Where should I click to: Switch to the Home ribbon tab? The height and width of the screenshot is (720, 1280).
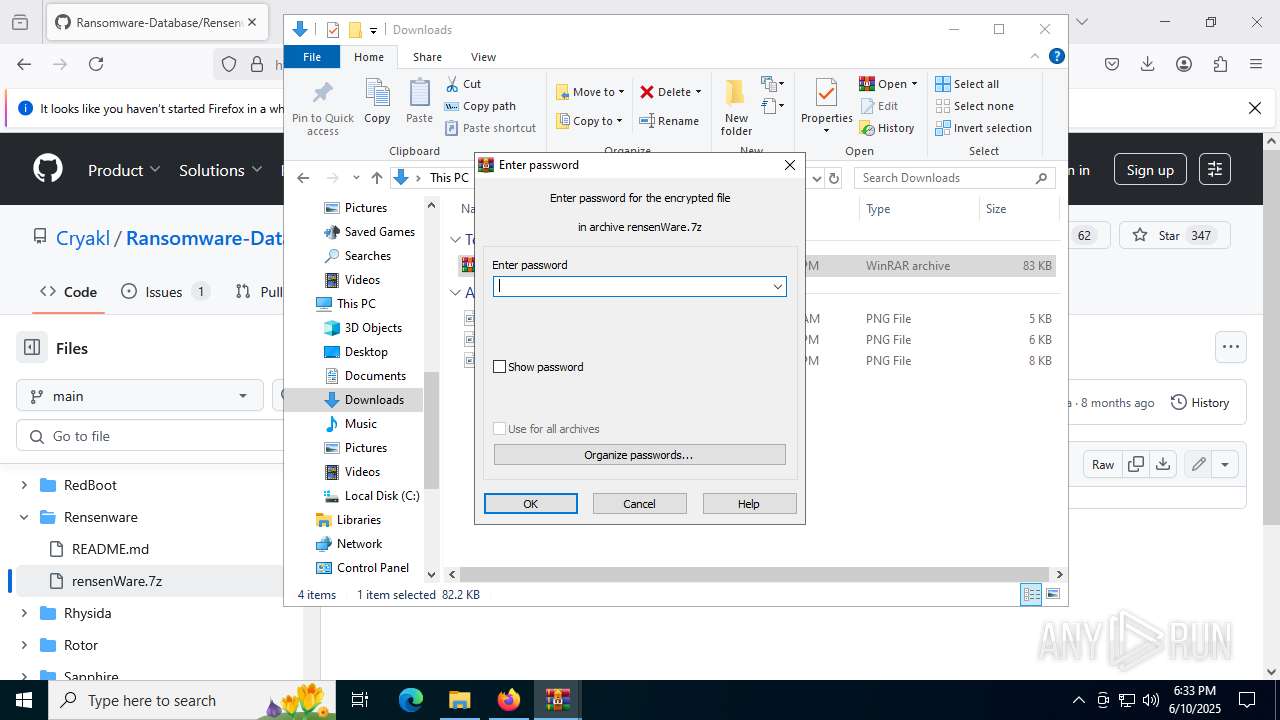[x=368, y=57]
